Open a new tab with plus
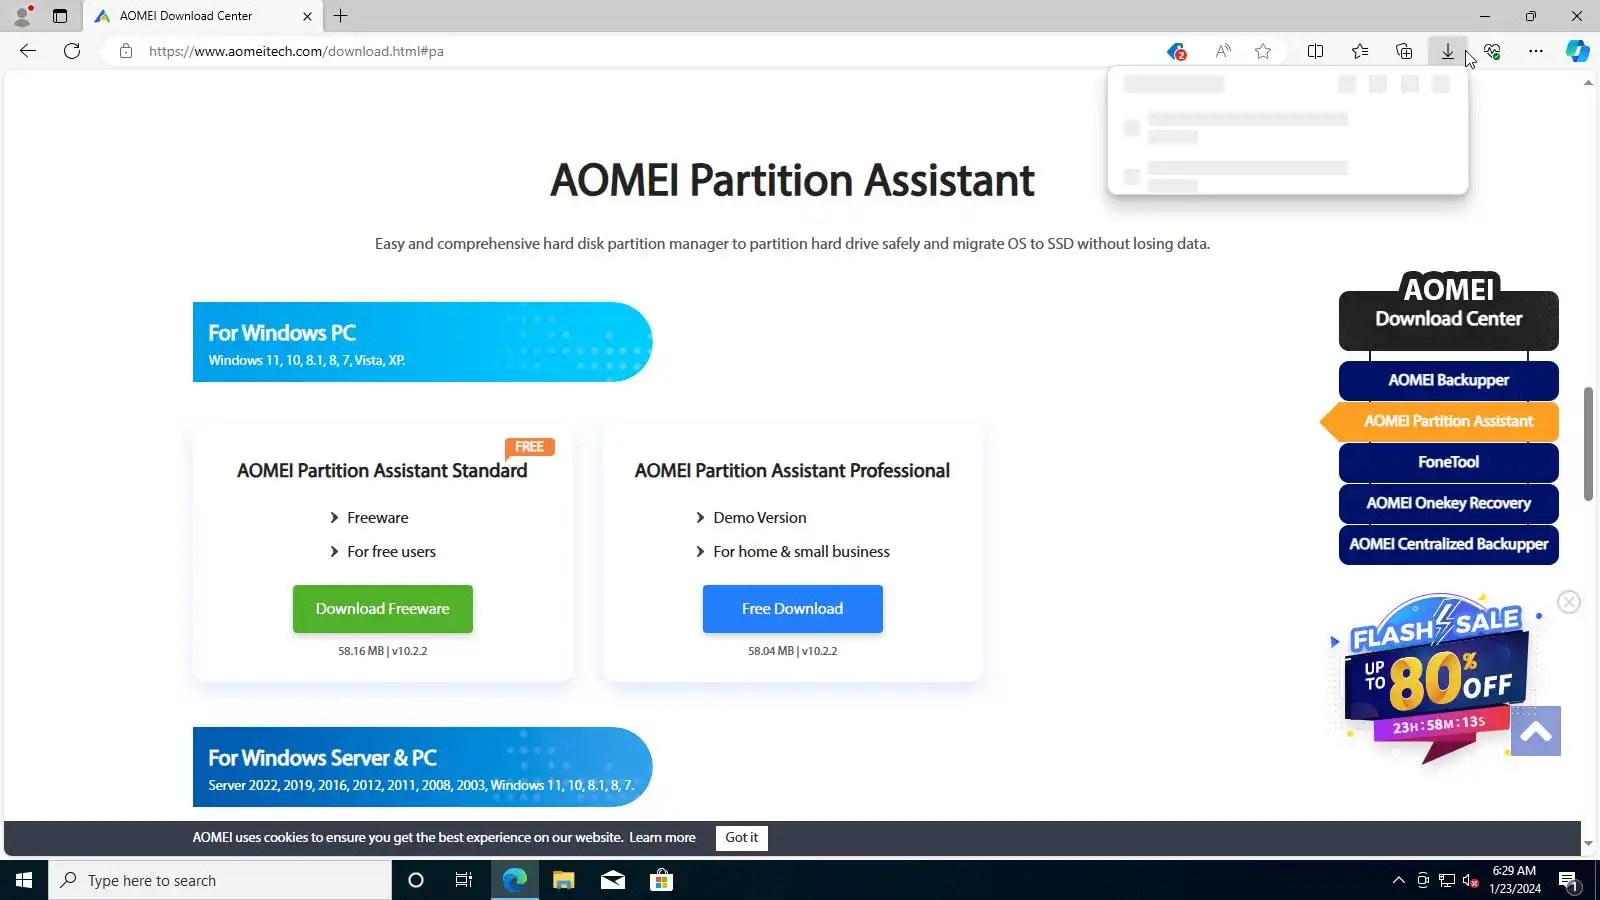This screenshot has height=900, width=1600. pos(340,16)
